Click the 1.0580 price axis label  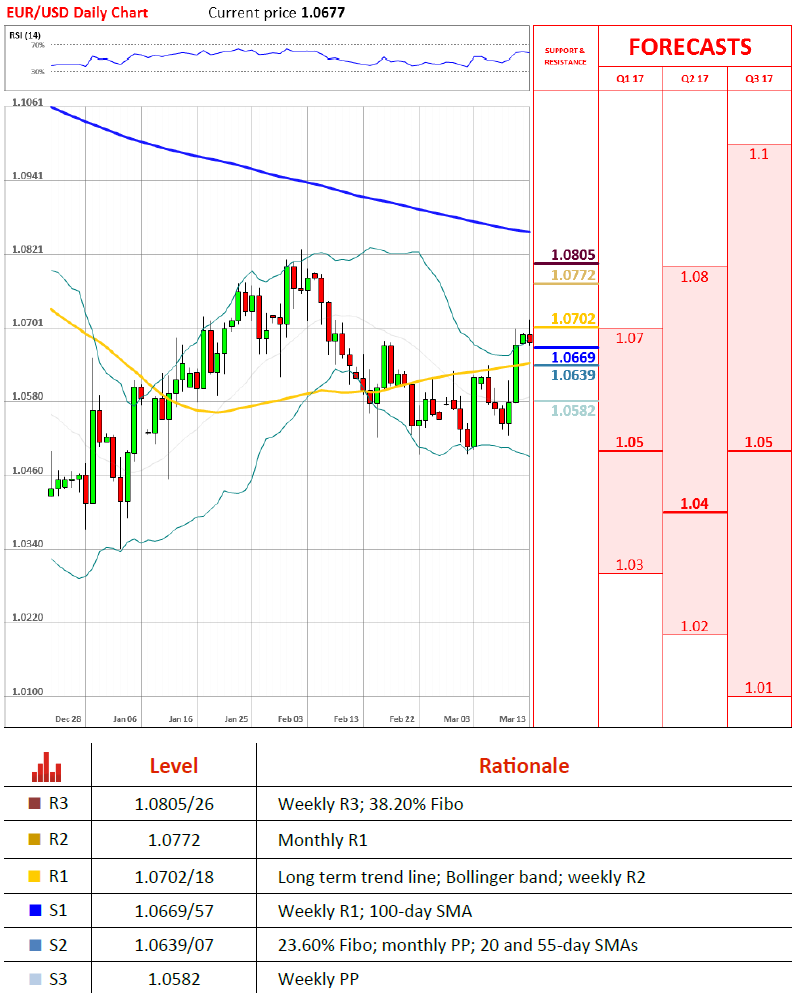pyautogui.click(x=28, y=396)
